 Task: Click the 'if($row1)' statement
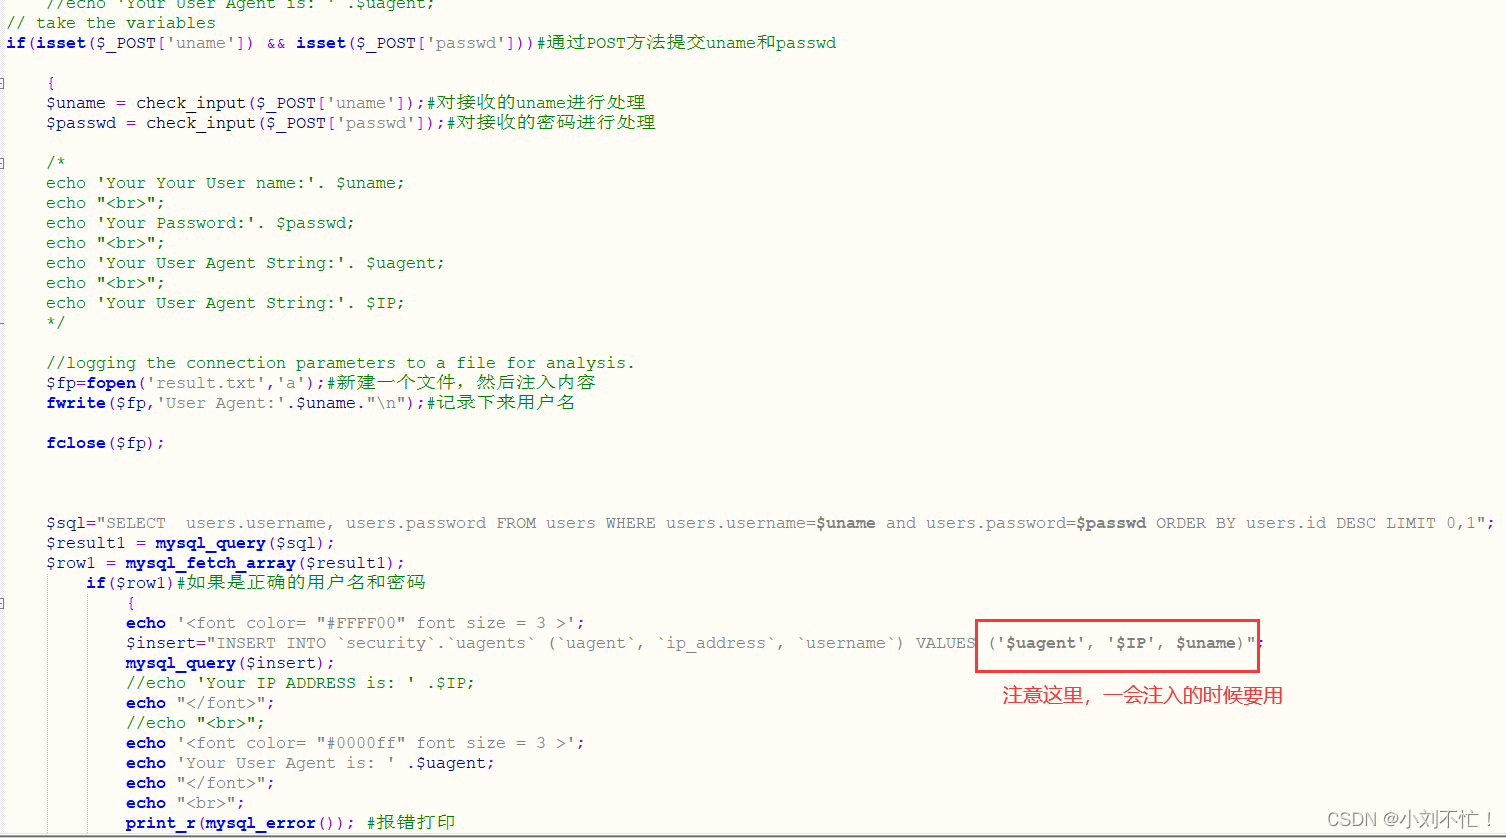click(x=131, y=583)
